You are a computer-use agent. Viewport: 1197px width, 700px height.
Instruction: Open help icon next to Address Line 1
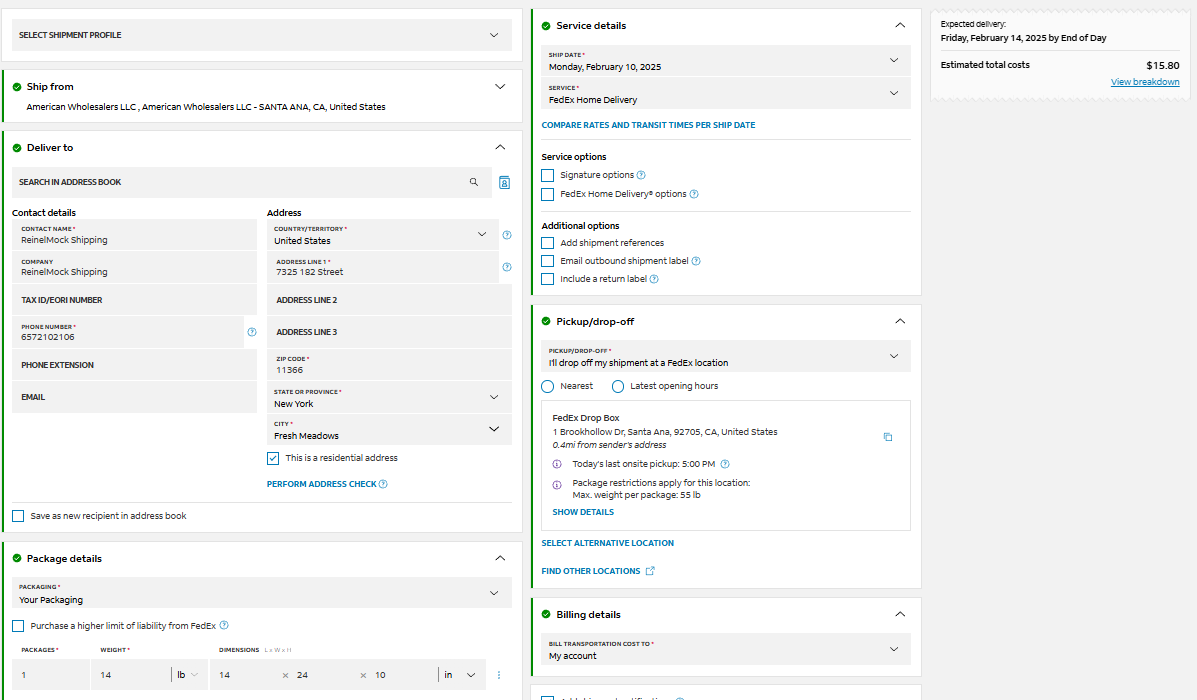point(507,267)
